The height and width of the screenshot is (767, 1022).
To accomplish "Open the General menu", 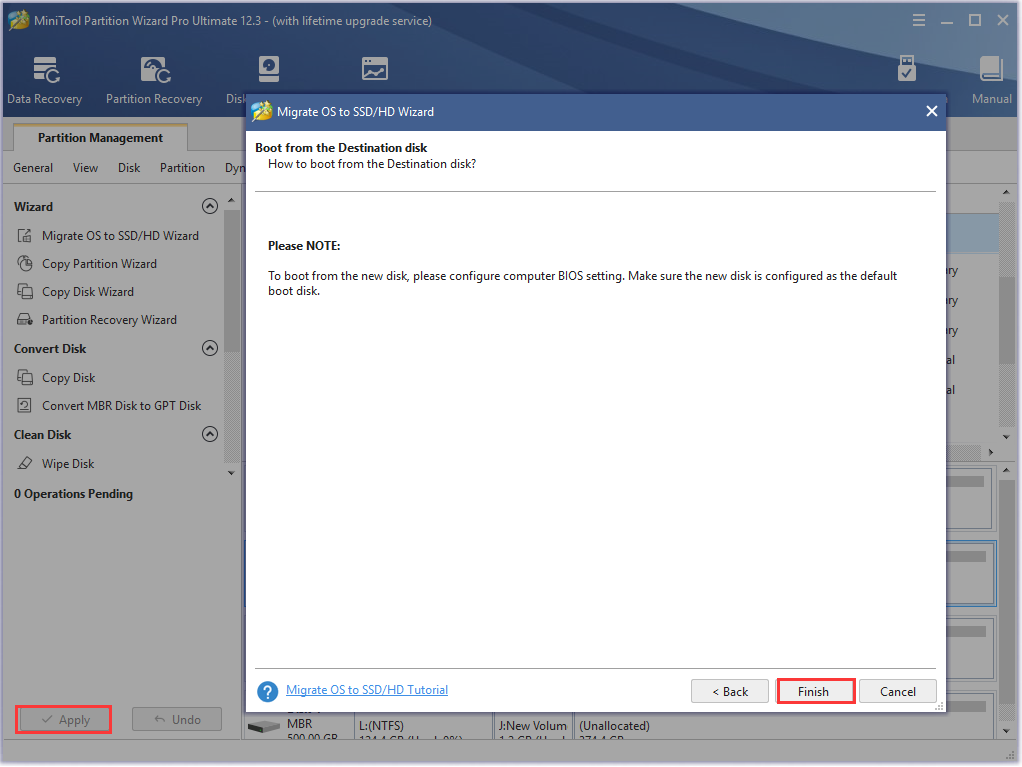I will pos(33,168).
